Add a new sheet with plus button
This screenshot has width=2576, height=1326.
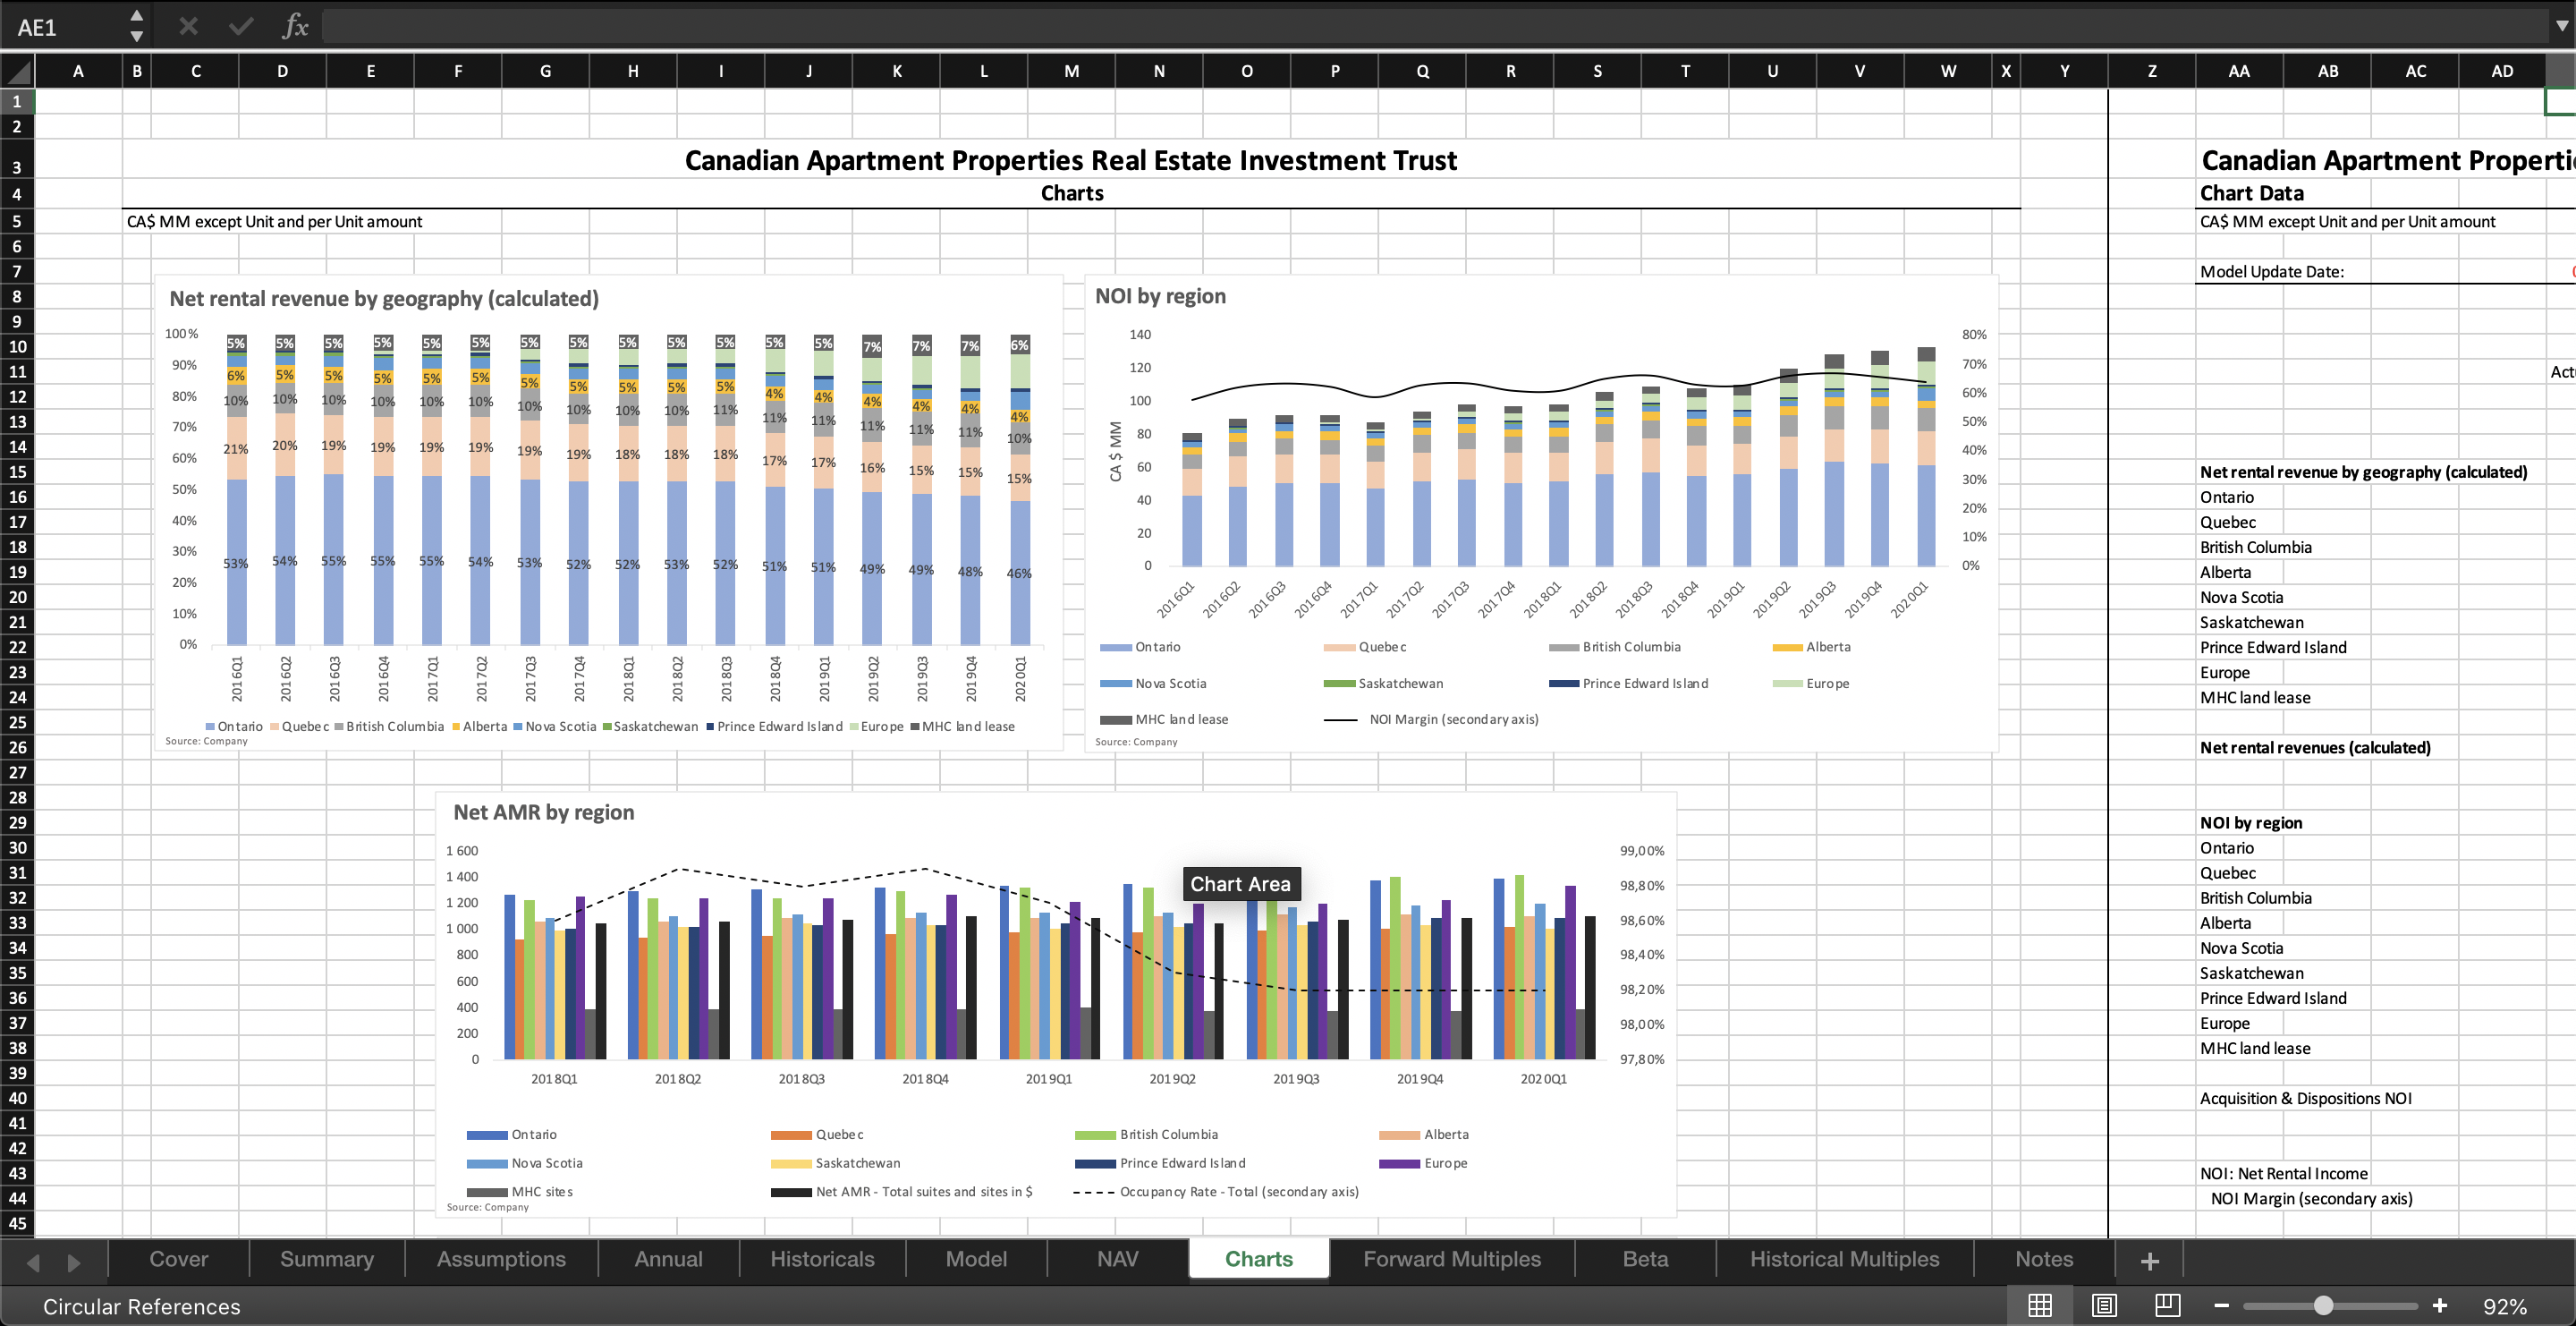pyautogui.click(x=2150, y=1261)
